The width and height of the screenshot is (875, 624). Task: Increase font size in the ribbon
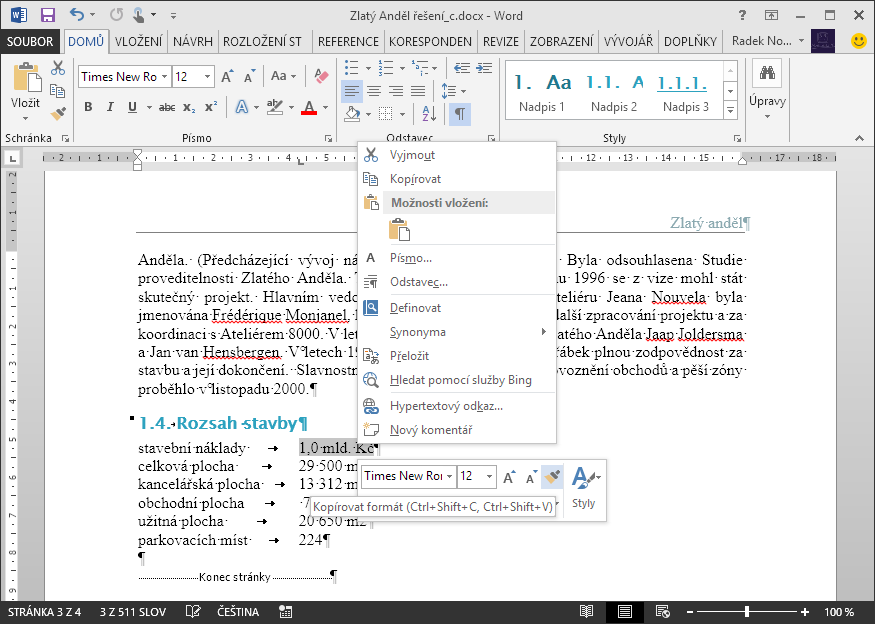pos(227,76)
